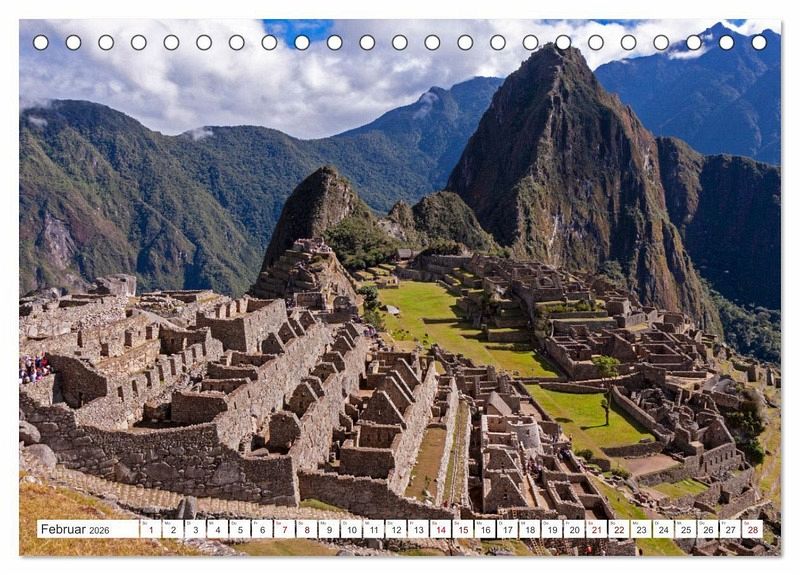Click the date cell numbered 20
Image resolution: width=800 pixels, height=575 pixels.
click(x=574, y=529)
